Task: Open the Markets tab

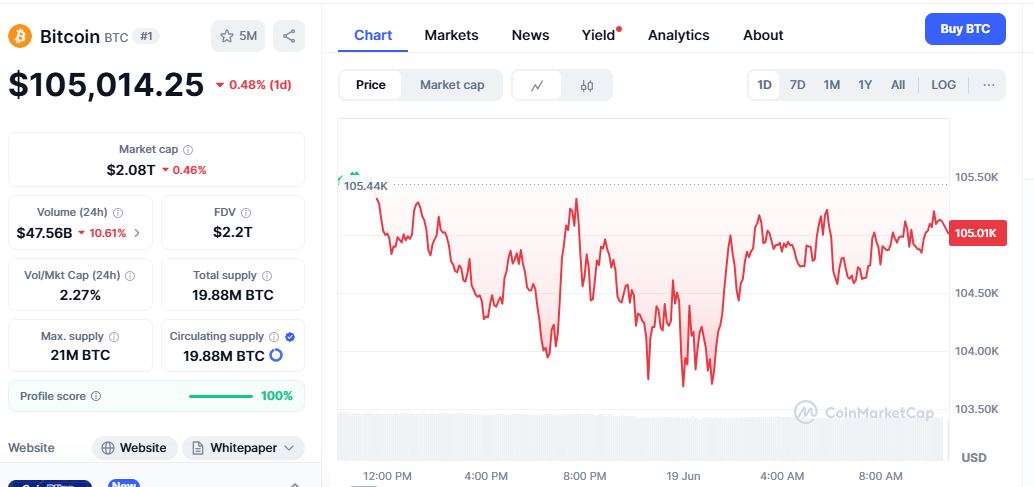Action: tap(451, 35)
